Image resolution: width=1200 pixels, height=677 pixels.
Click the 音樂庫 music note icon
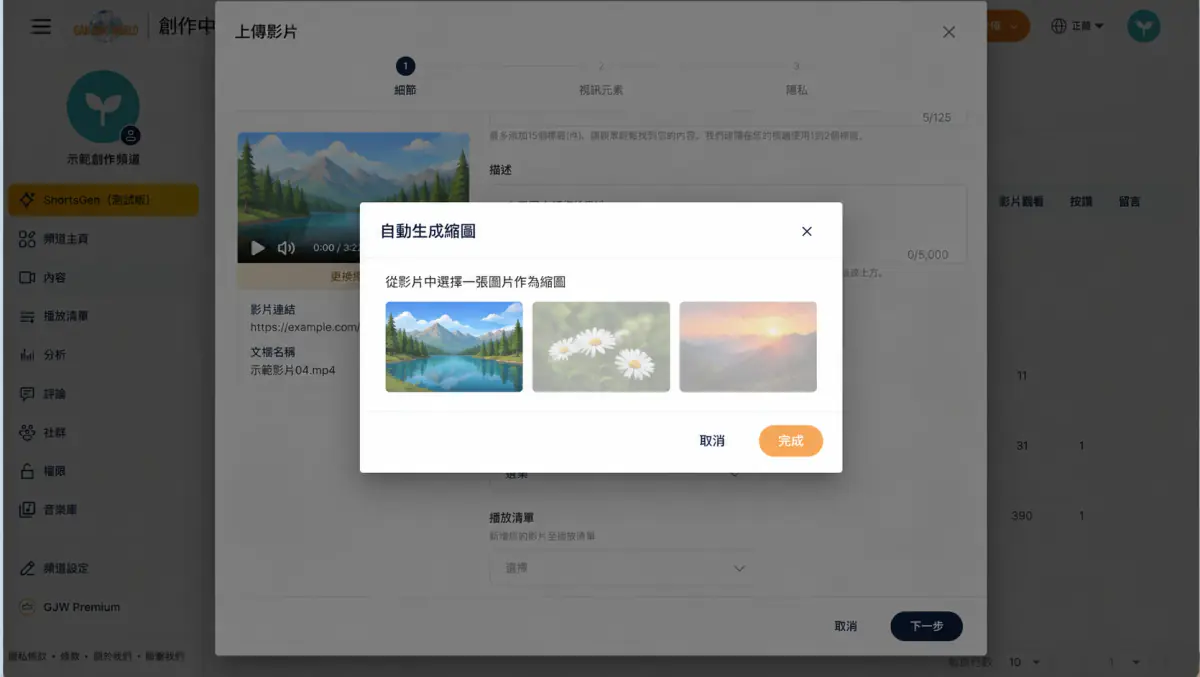tap(28, 510)
